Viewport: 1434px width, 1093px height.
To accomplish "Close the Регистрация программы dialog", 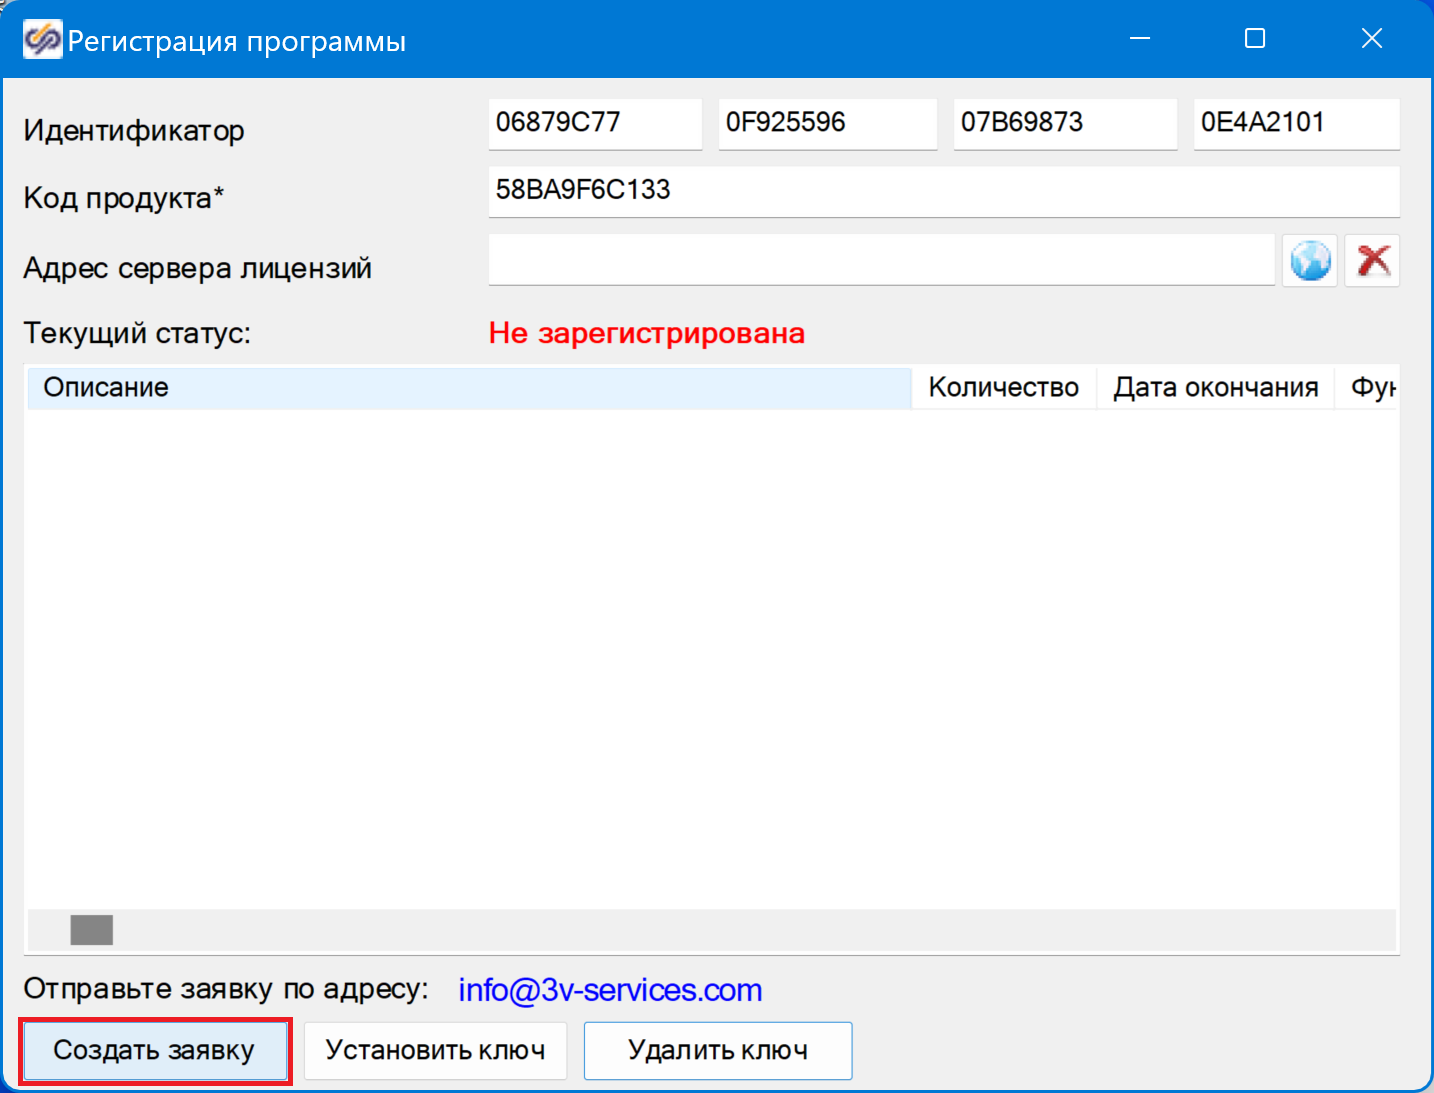I will pyautogui.click(x=1371, y=39).
